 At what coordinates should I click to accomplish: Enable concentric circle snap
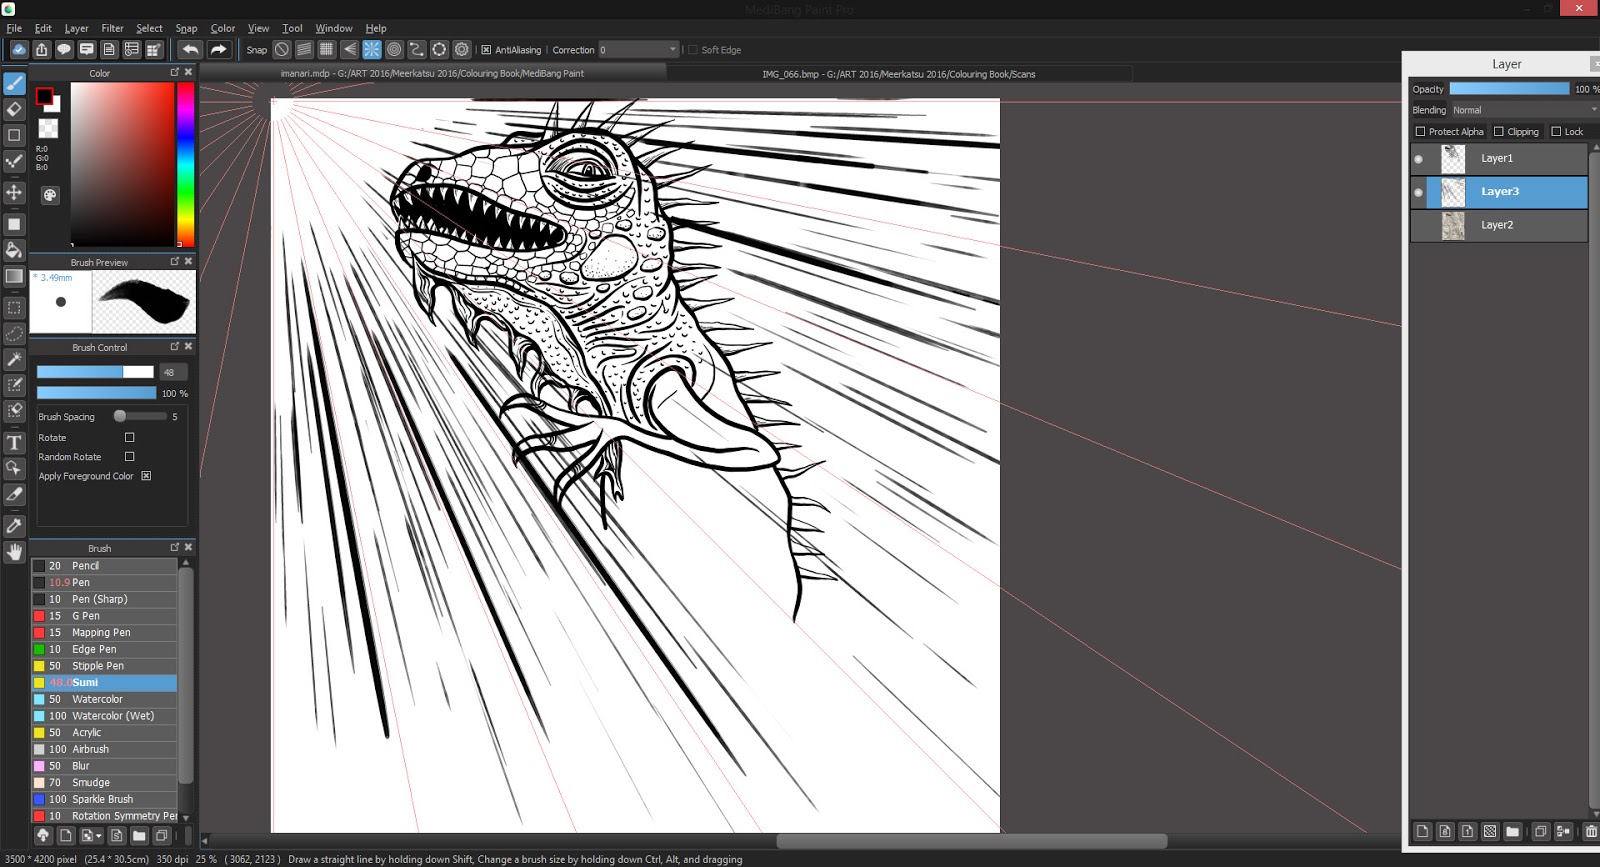click(x=394, y=49)
